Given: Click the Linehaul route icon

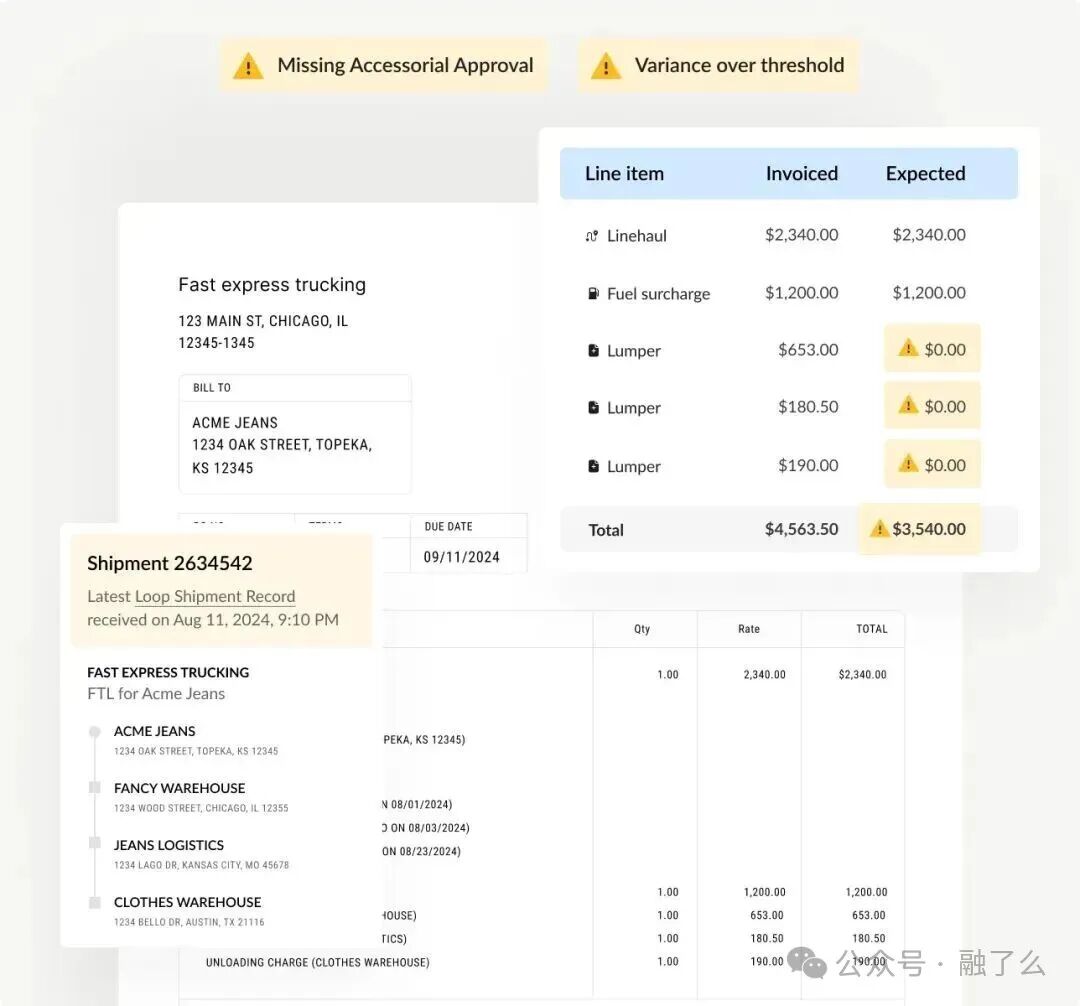Looking at the screenshot, I should (591, 237).
